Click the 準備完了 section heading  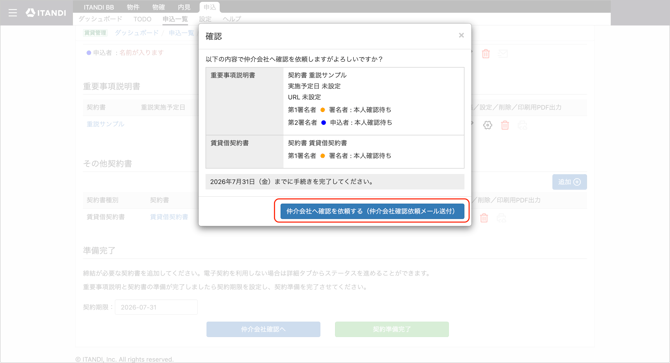tap(99, 250)
